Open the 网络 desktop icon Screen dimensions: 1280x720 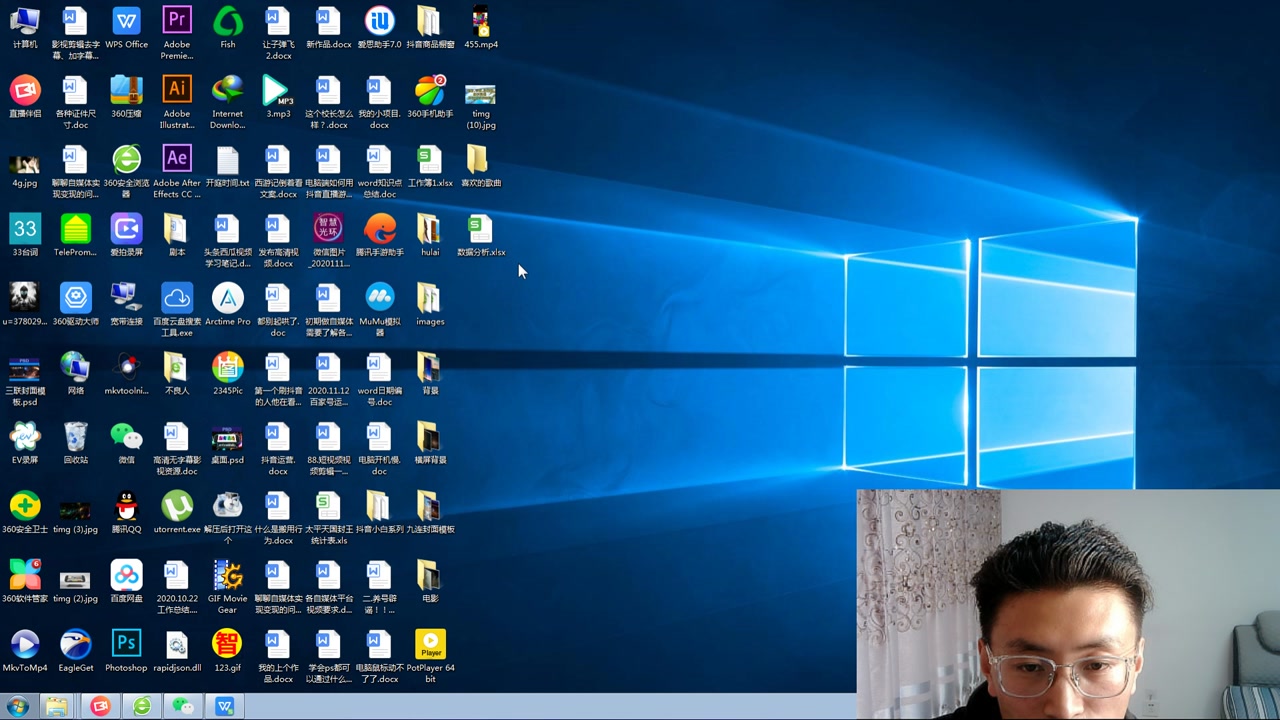pyautogui.click(x=76, y=373)
